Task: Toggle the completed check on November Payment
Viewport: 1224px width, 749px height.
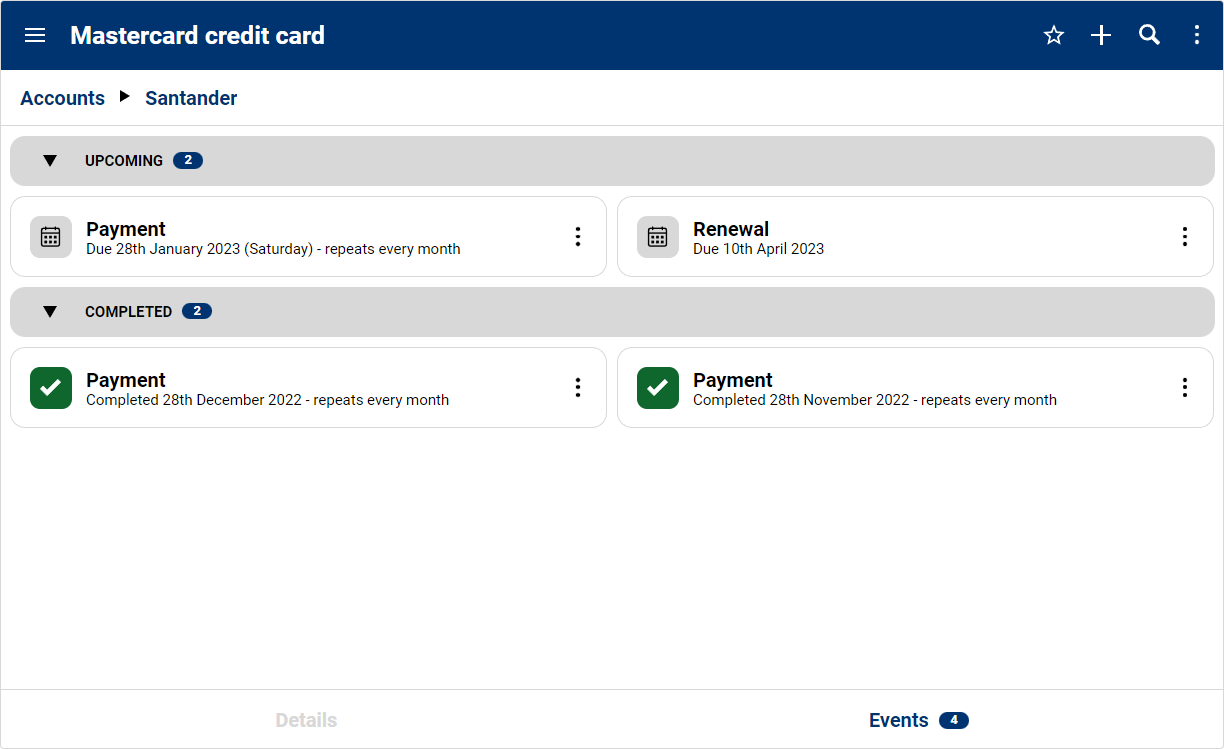Action: click(x=658, y=388)
